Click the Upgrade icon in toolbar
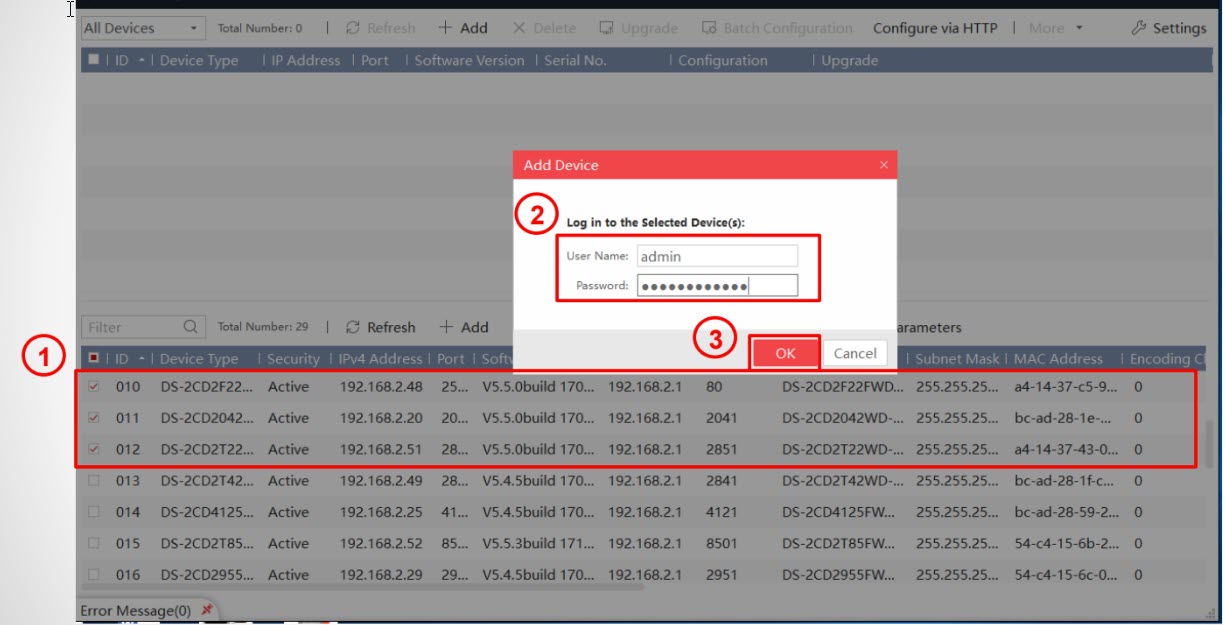The width and height of the screenshot is (1223, 625). pos(606,28)
